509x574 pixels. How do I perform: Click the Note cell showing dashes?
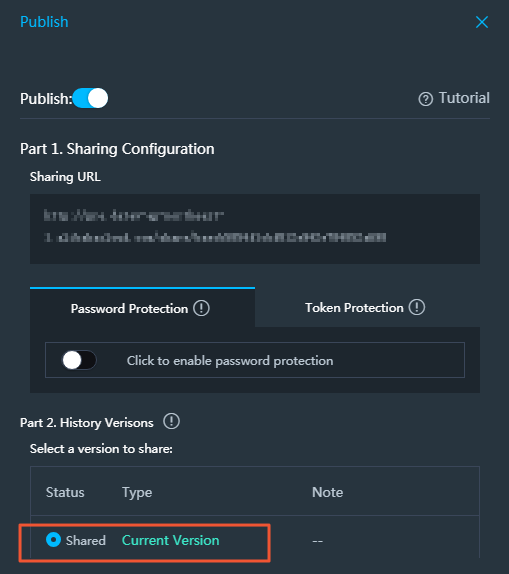[x=317, y=541]
